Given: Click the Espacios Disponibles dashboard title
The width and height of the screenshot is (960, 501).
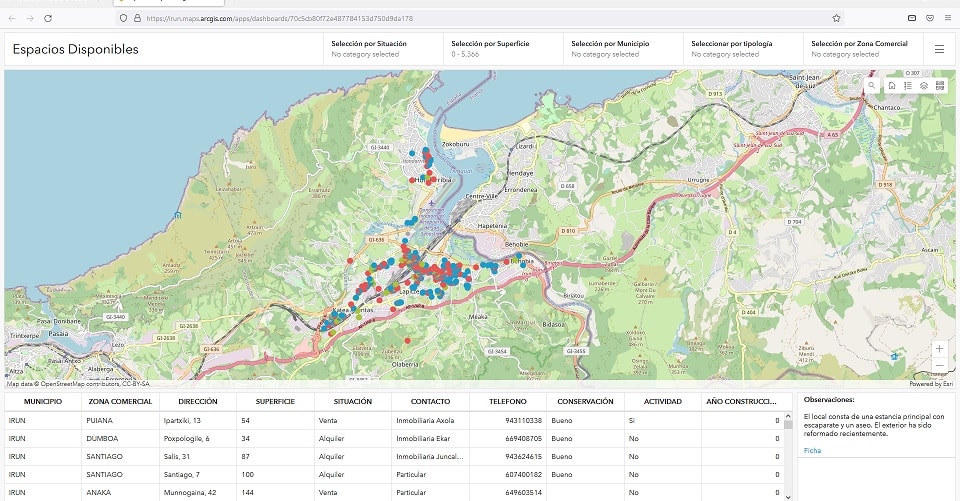Looking at the screenshot, I should (x=75, y=49).
